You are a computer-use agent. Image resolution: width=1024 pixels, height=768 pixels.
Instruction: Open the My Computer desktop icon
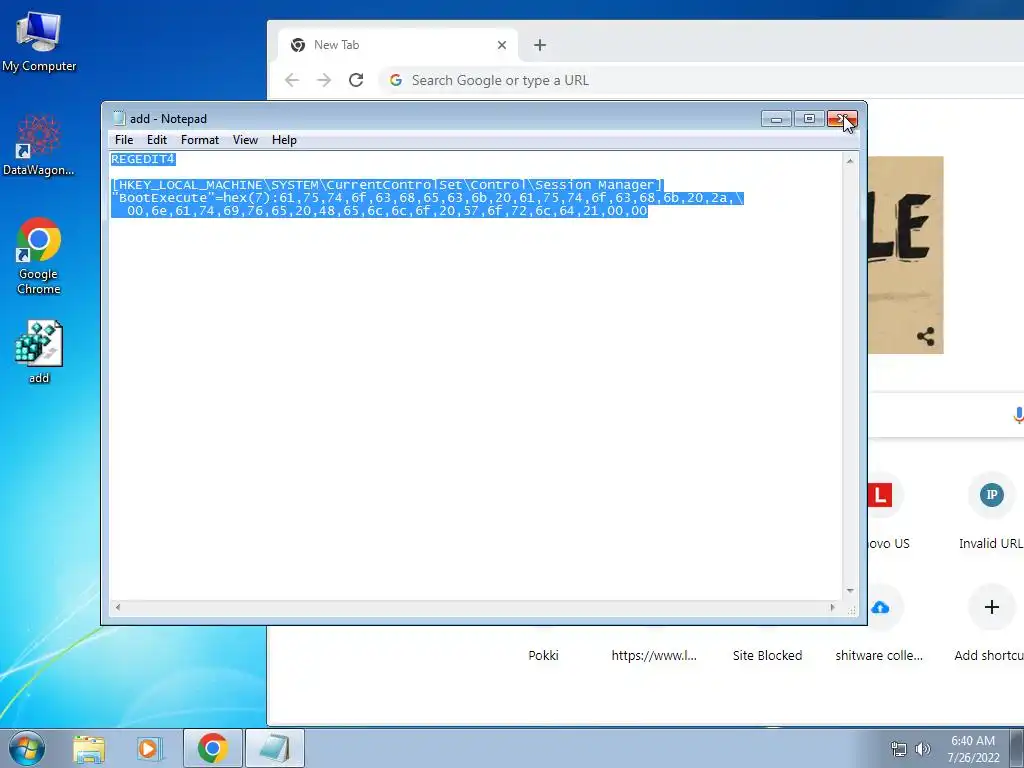click(x=39, y=40)
